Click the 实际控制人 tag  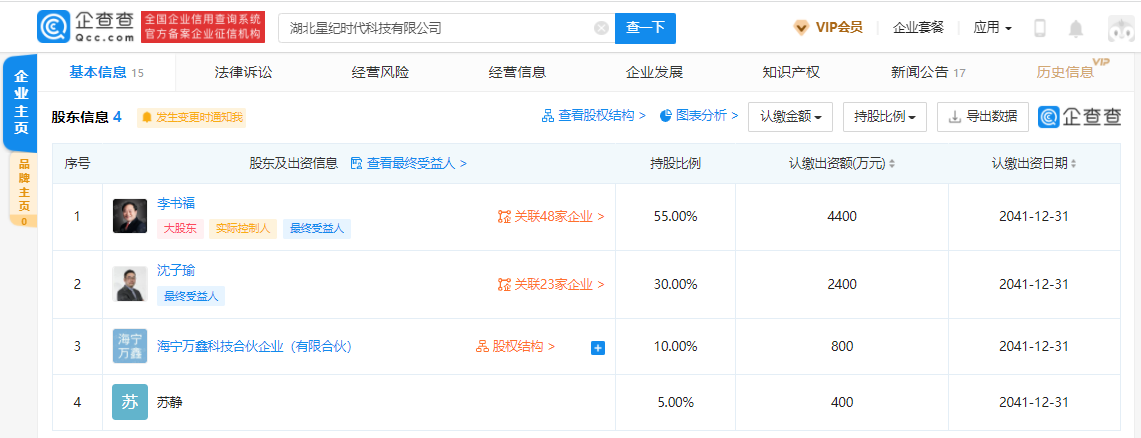[243, 229]
